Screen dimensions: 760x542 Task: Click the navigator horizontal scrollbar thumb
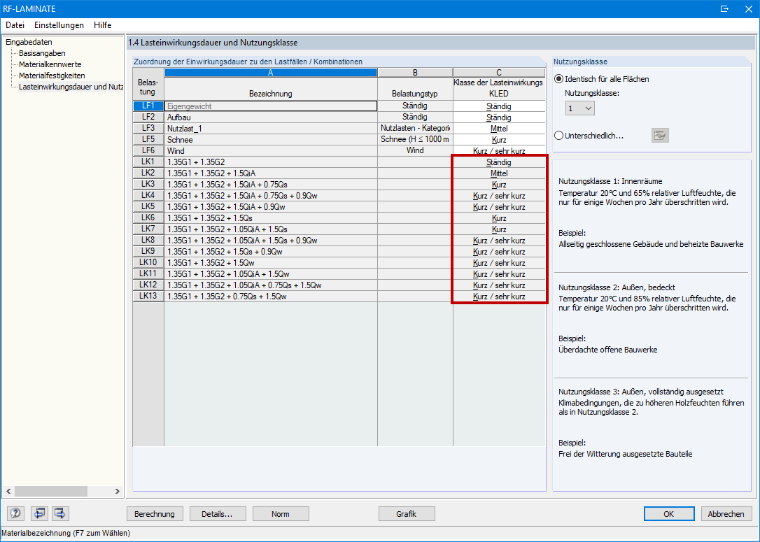(50, 491)
